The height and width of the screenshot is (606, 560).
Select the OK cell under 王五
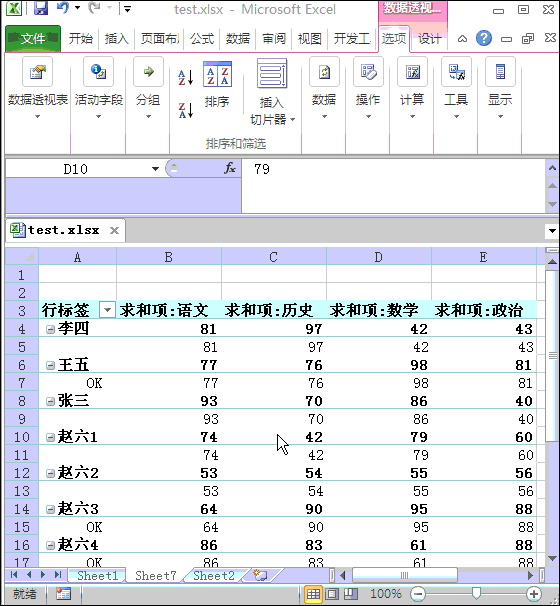click(x=77, y=383)
